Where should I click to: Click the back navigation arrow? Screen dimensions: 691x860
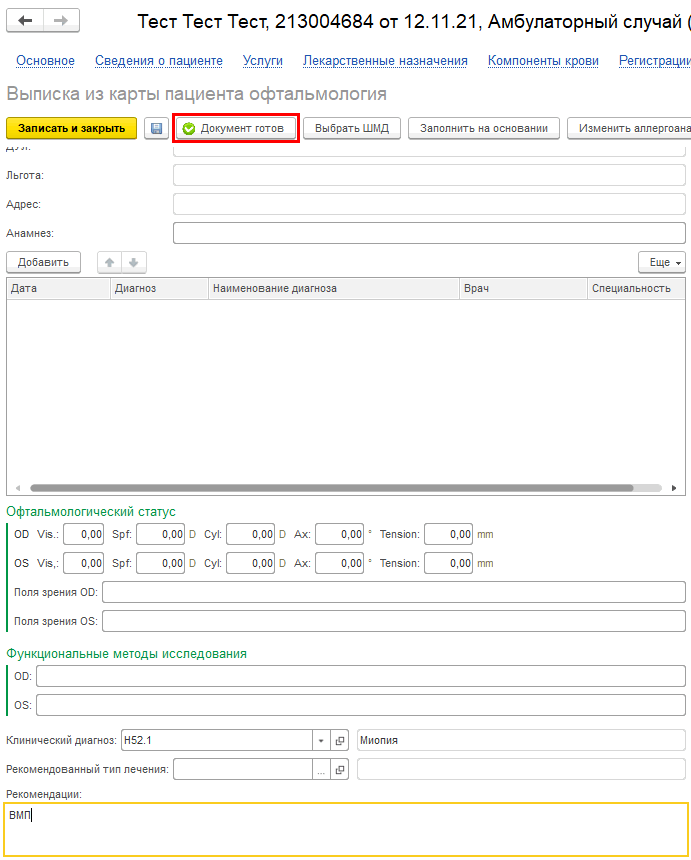click(26, 21)
